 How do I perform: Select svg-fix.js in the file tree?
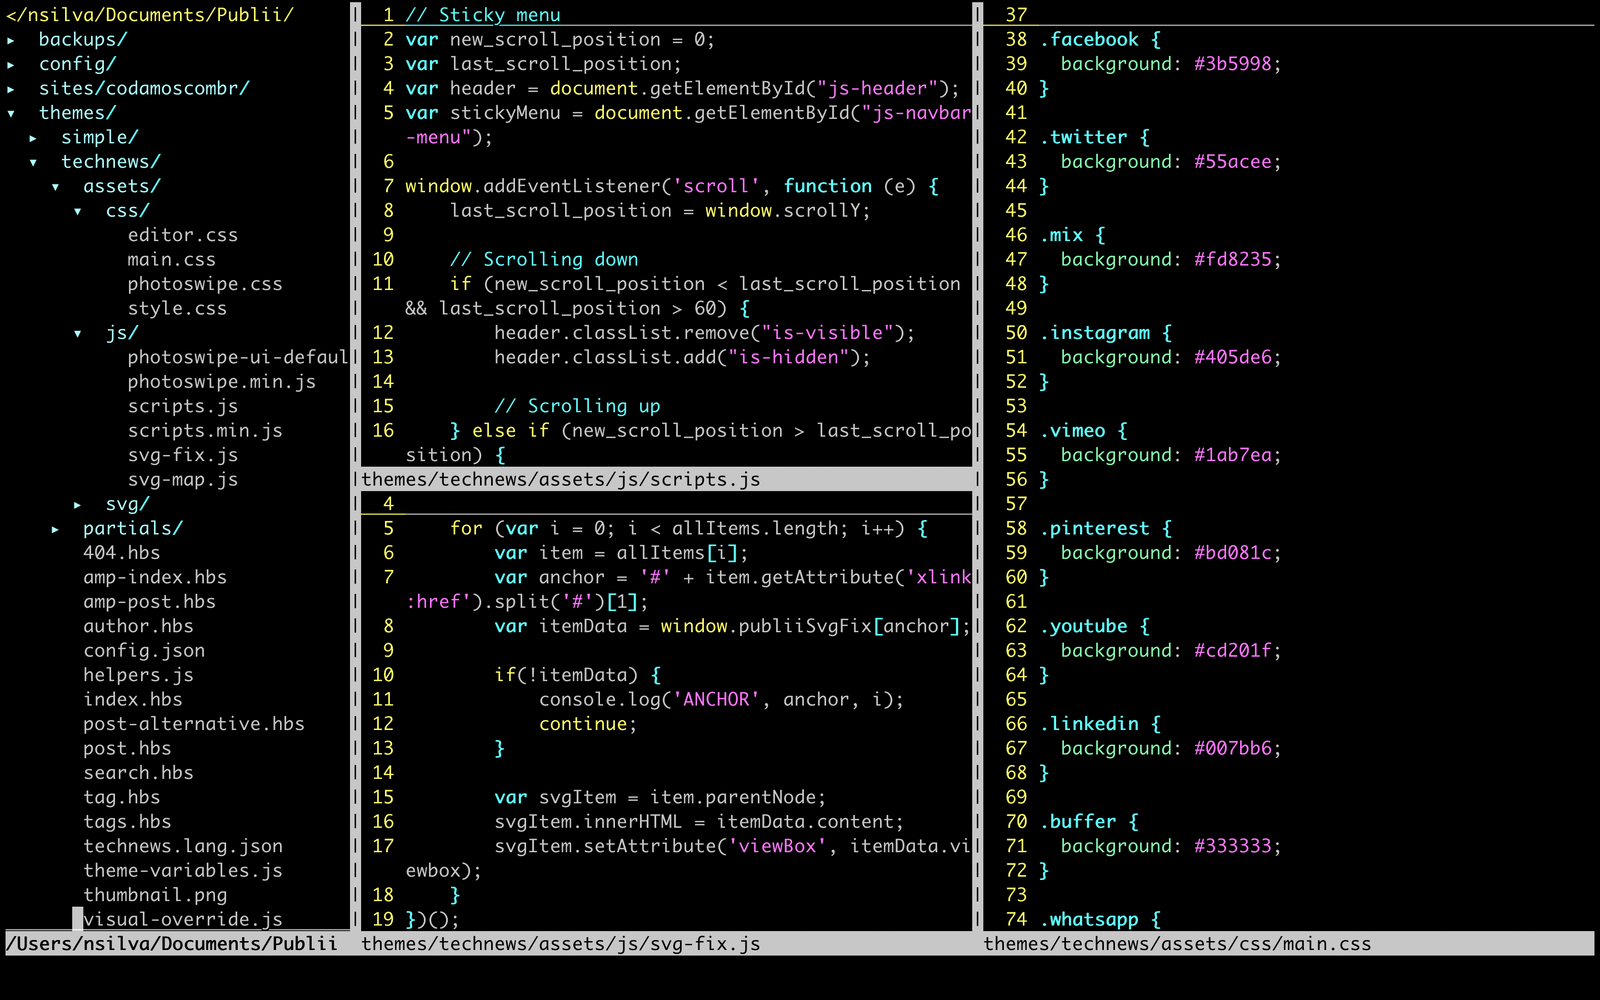[182, 455]
